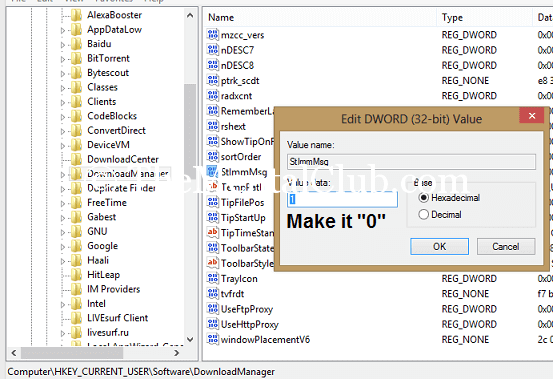Select the nDESC7 DWORD icon
The image size is (553, 379).
[213, 50]
